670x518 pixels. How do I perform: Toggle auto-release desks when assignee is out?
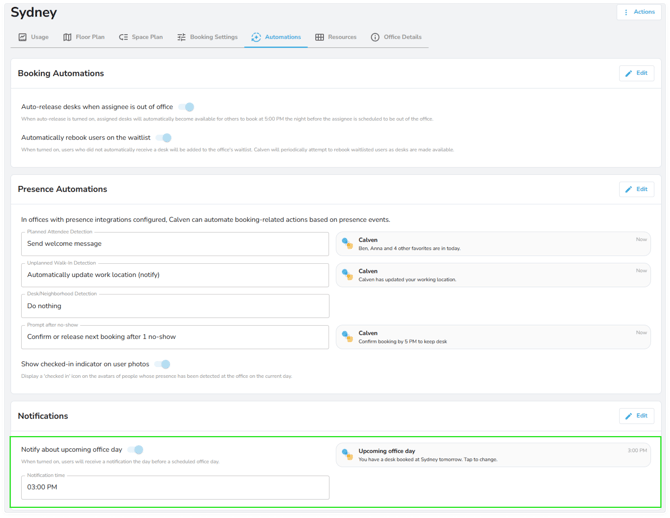coord(187,107)
